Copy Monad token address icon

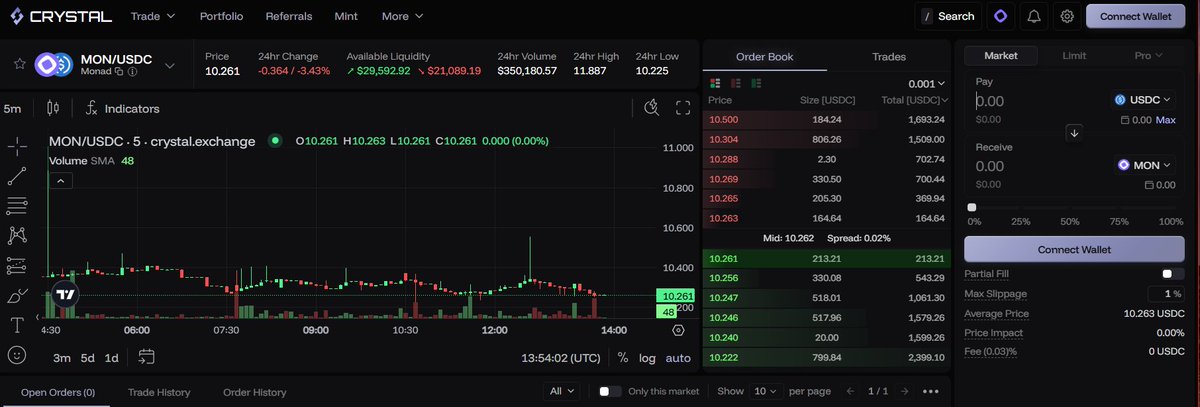119,72
